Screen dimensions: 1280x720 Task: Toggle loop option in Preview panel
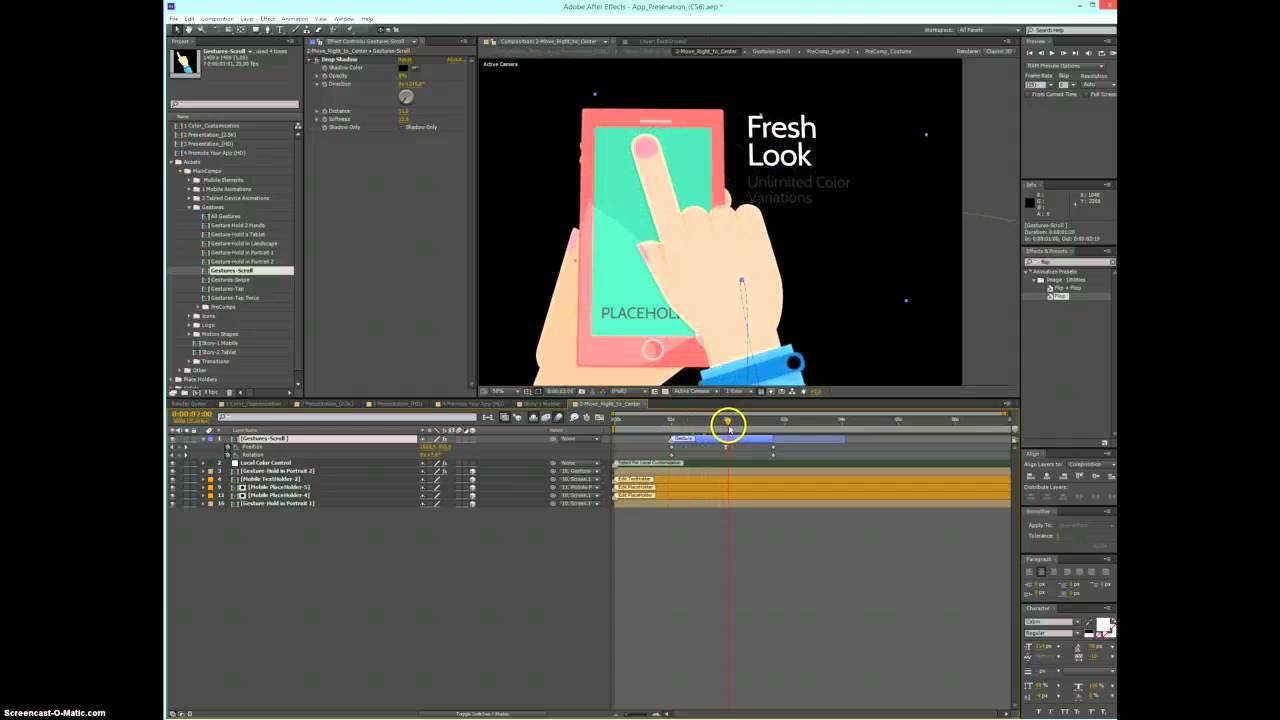1102,53
